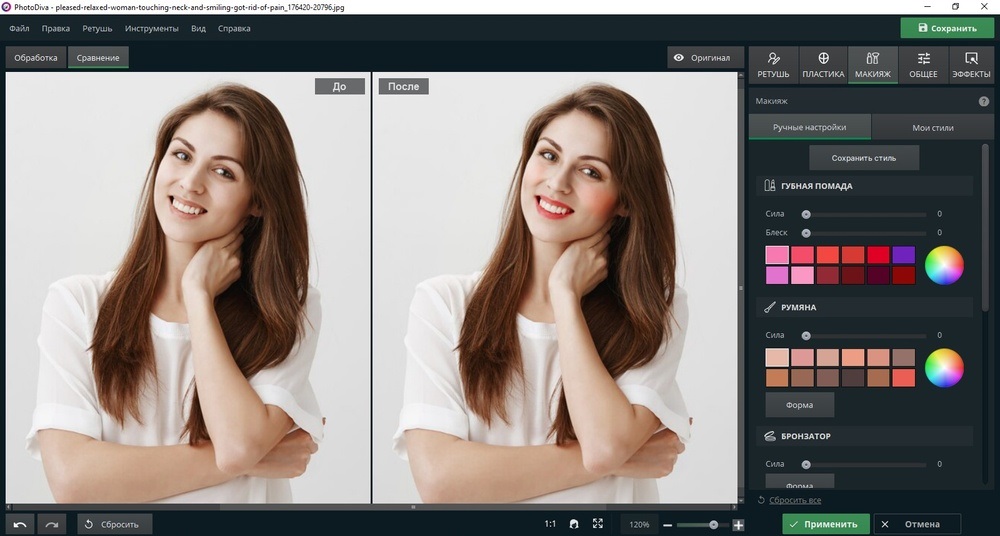Click the Макияж help question mark icon
The width and height of the screenshot is (1000, 536).
(x=983, y=101)
